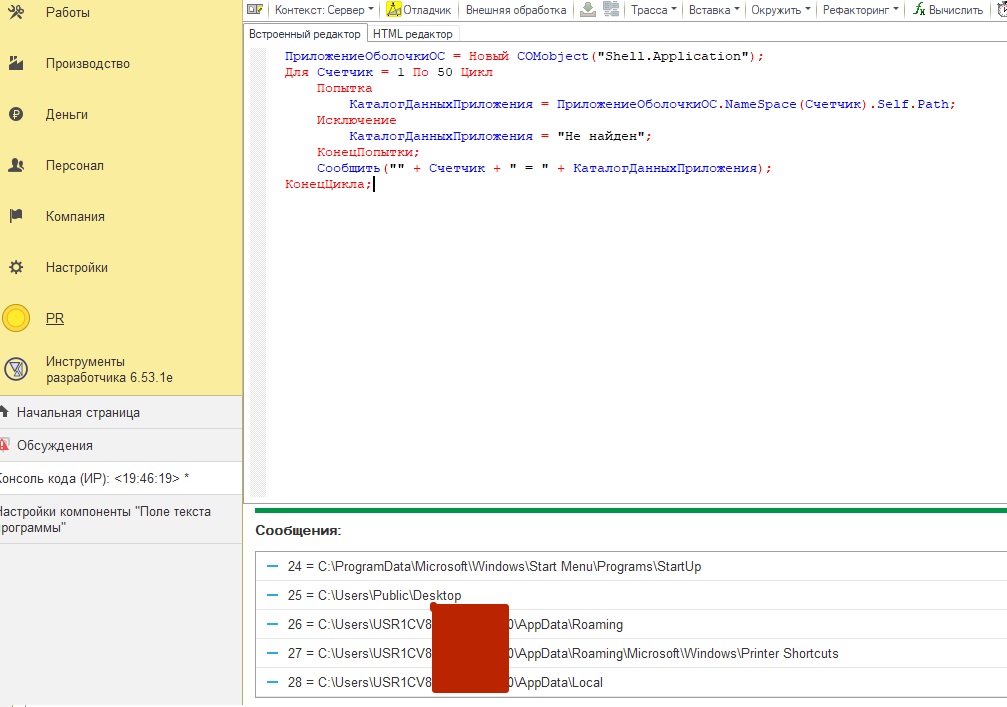Select message line 24 StartUp path
The image size is (1007, 707).
(x=494, y=567)
